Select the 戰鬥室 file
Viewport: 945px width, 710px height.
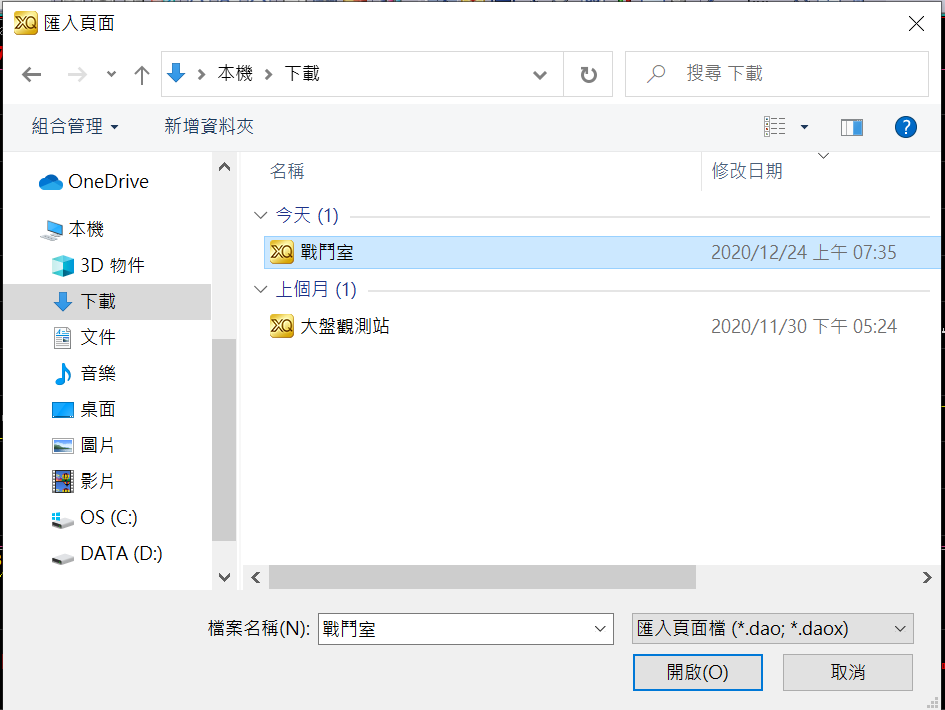(601, 252)
